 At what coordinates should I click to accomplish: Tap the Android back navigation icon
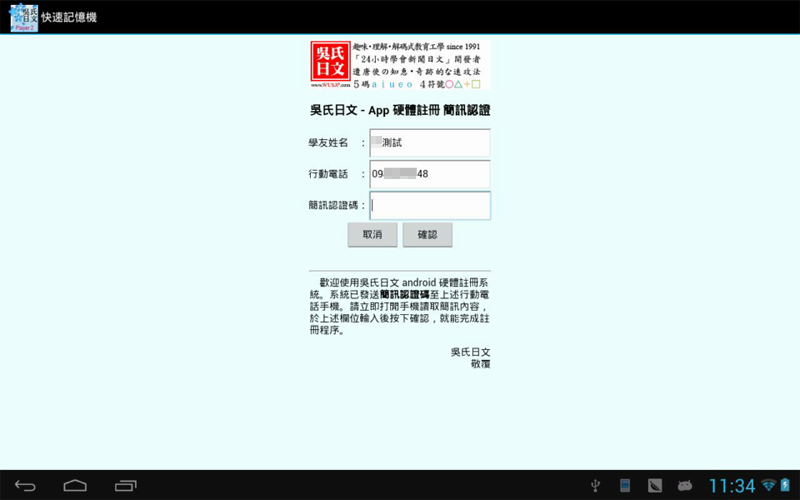(25, 486)
